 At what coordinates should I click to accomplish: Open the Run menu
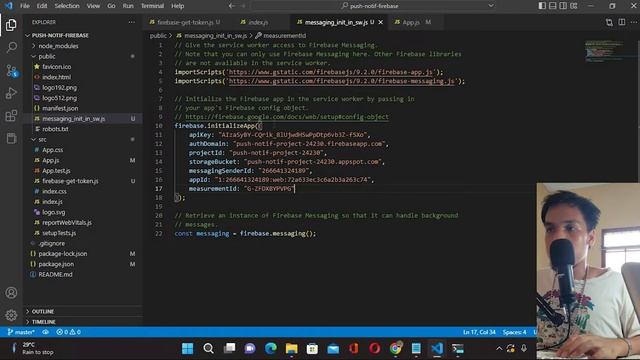point(128,6)
